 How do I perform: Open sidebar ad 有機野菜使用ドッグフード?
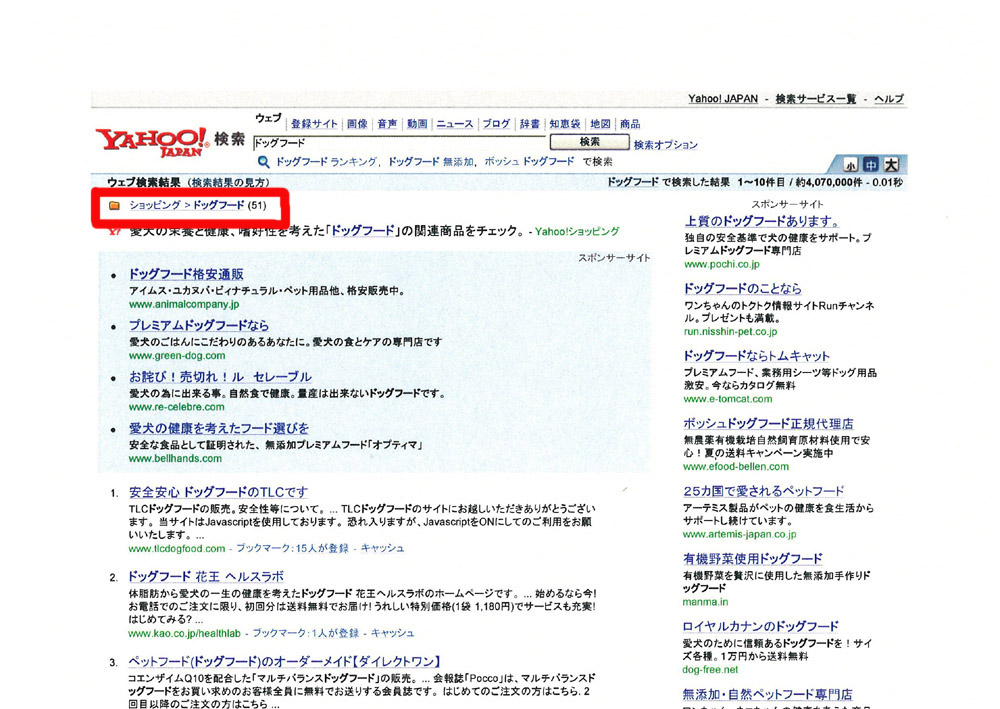pos(753,559)
